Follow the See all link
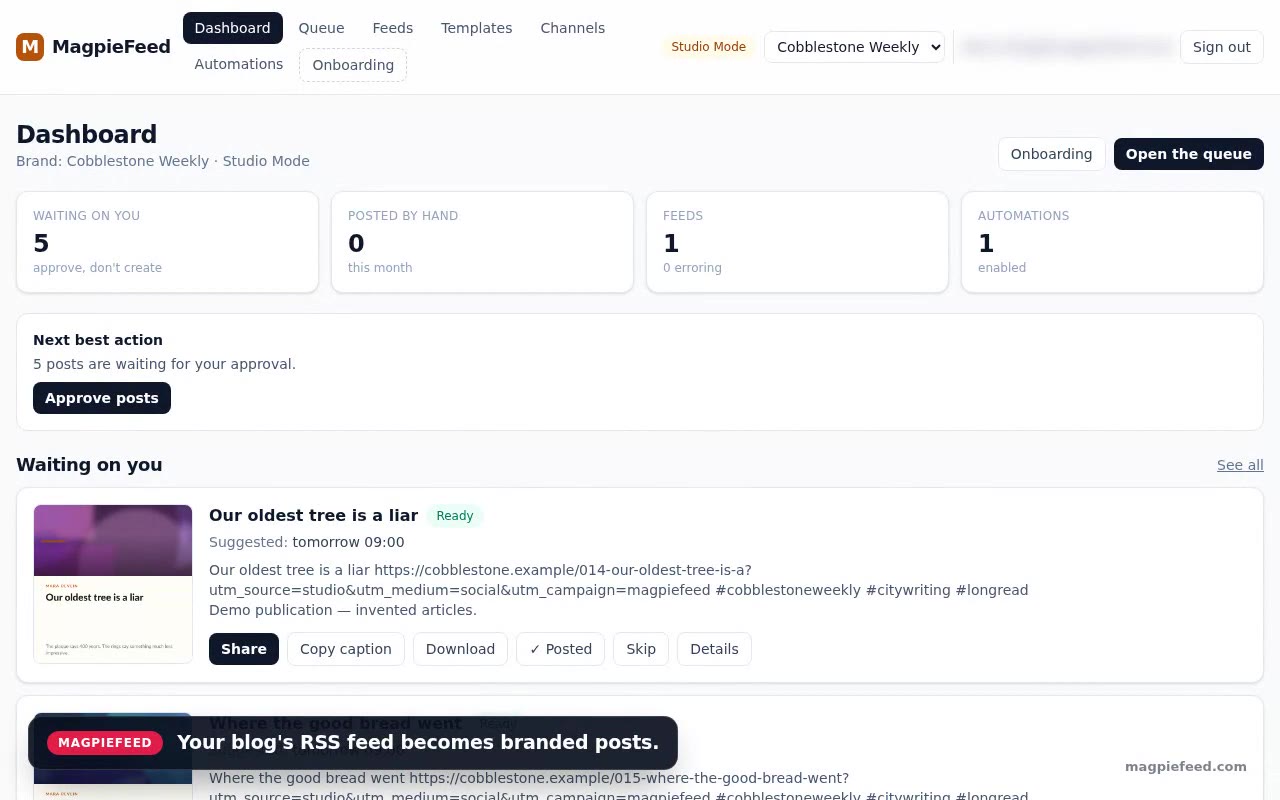Image resolution: width=1280 pixels, height=800 pixels. click(x=1240, y=465)
